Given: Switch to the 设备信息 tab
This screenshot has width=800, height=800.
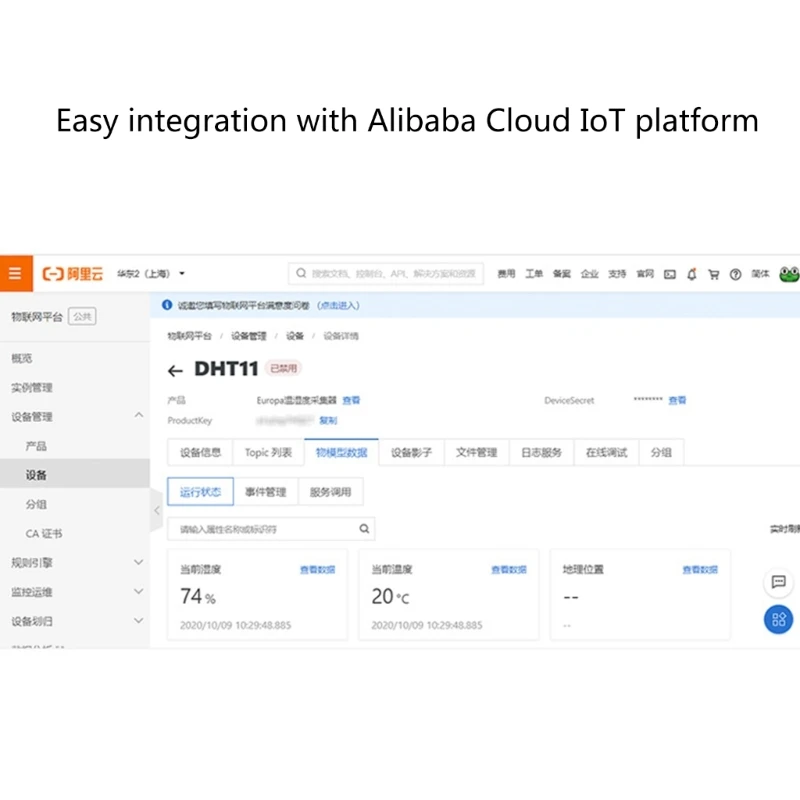Looking at the screenshot, I should click(200, 452).
